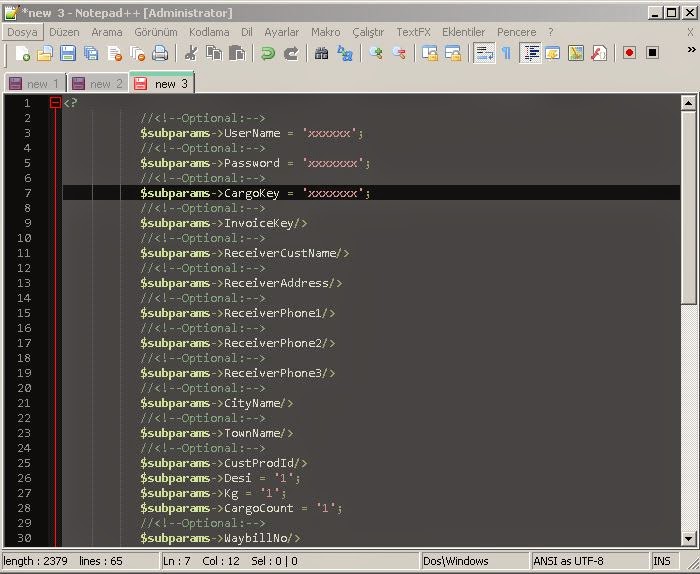
Task: Toggle show all characters (pilcrow)
Action: click(x=507, y=53)
